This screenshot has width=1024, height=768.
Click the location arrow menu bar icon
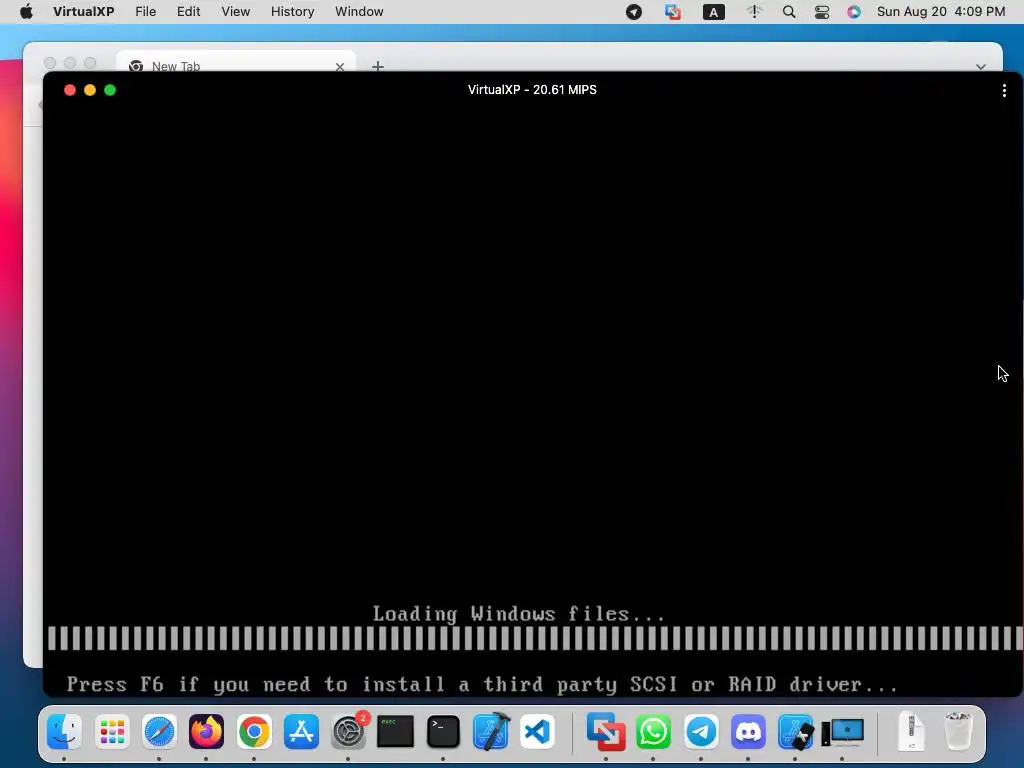633,12
